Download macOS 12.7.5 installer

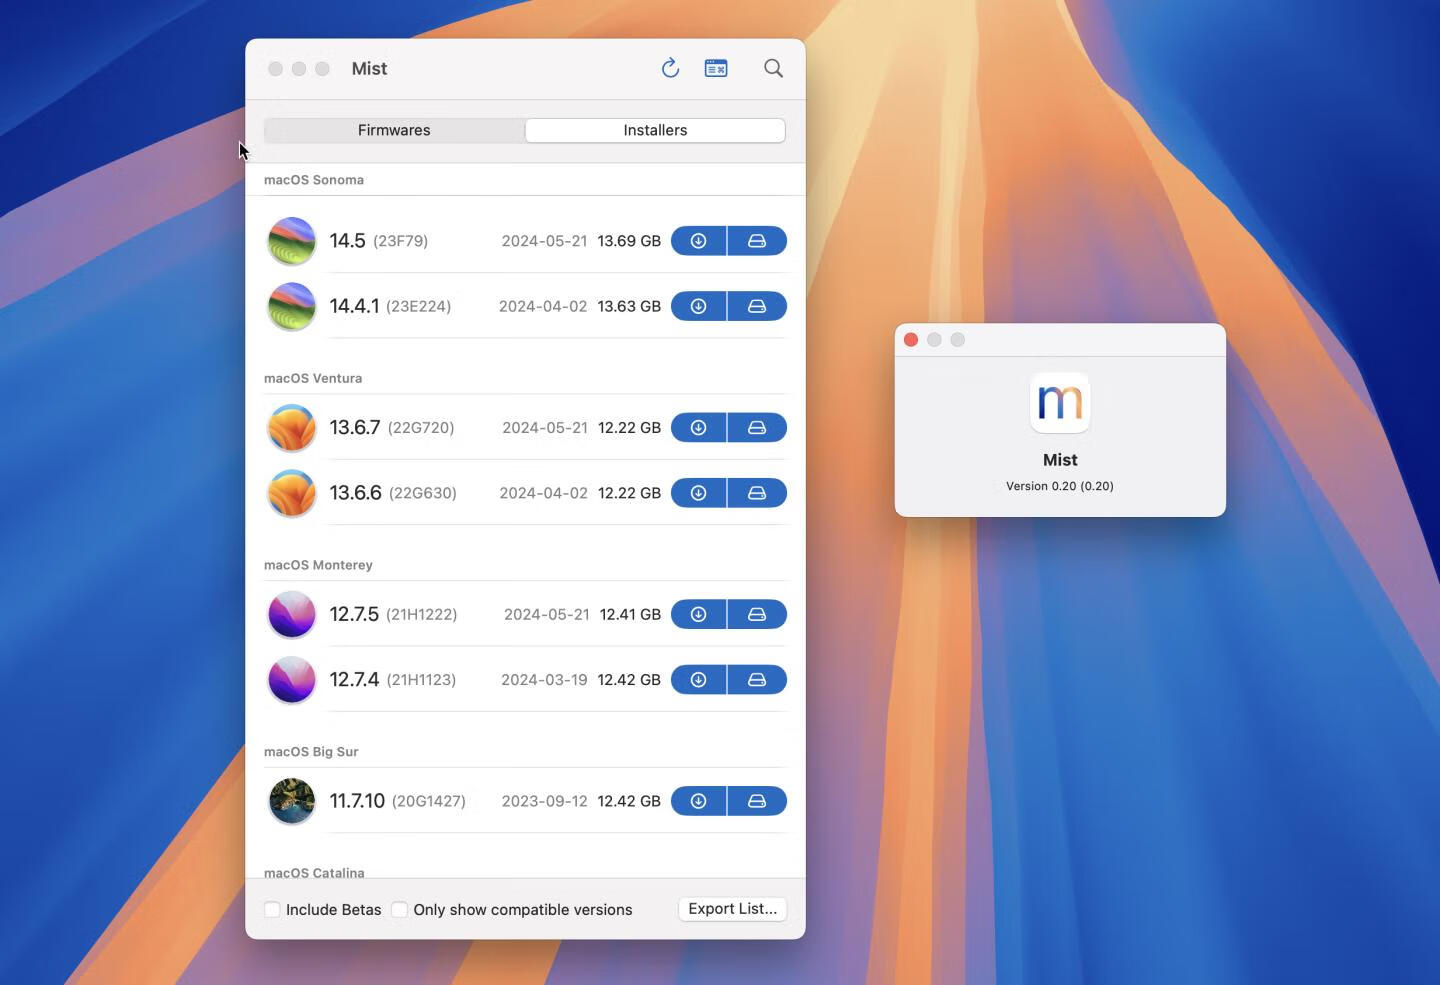coord(698,614)
